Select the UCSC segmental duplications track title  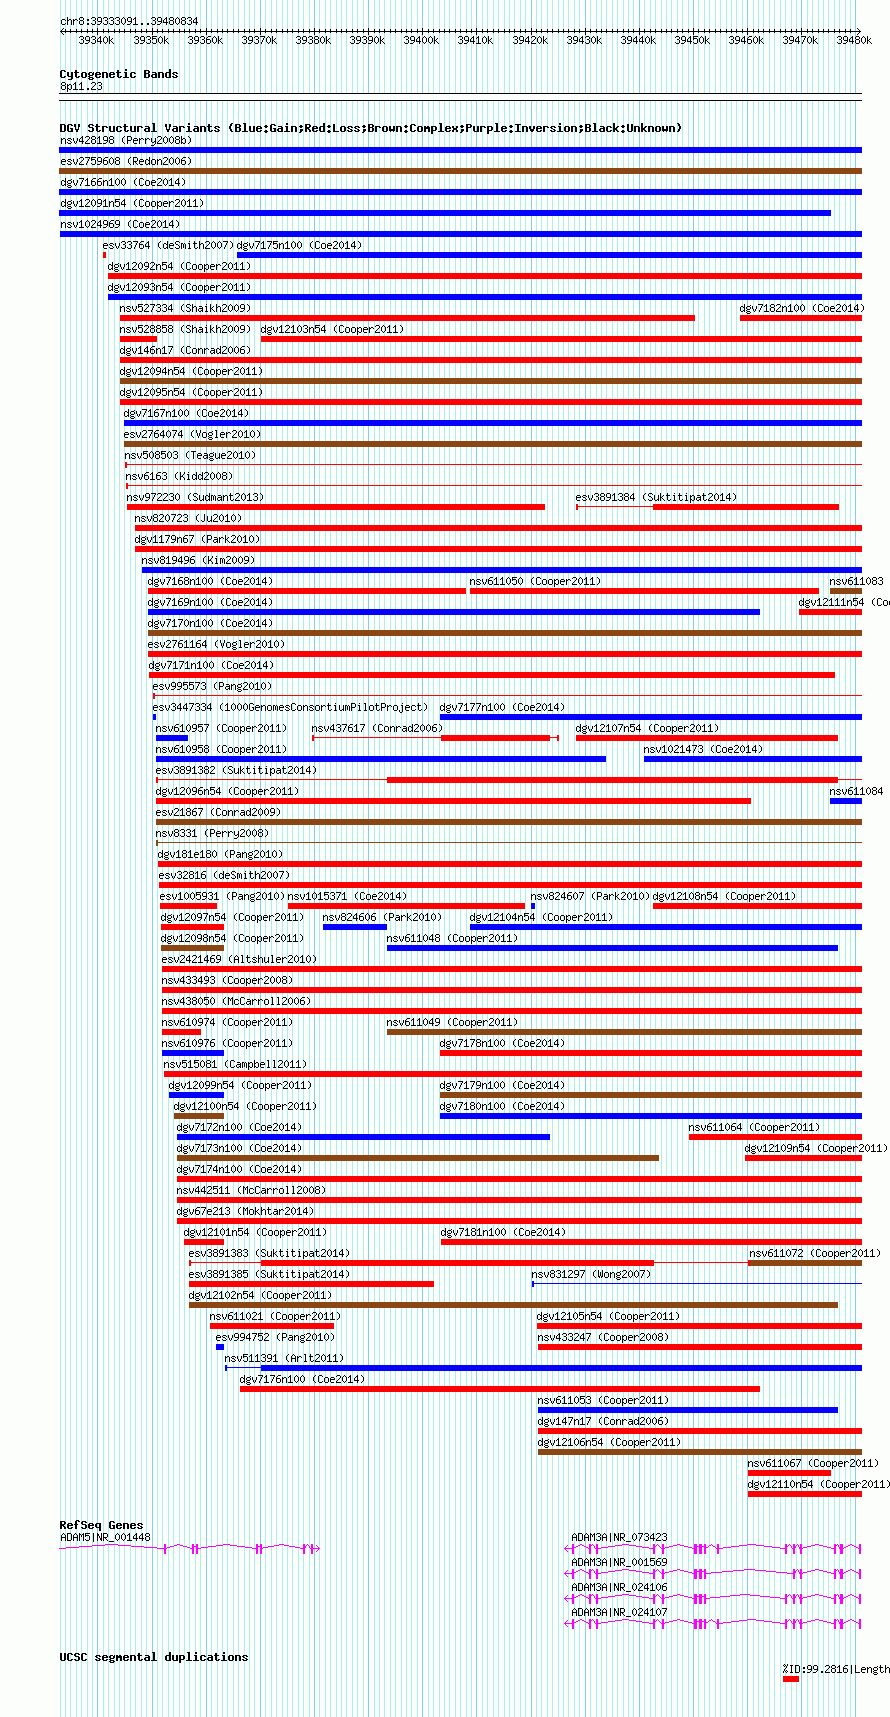(154, 1657)
